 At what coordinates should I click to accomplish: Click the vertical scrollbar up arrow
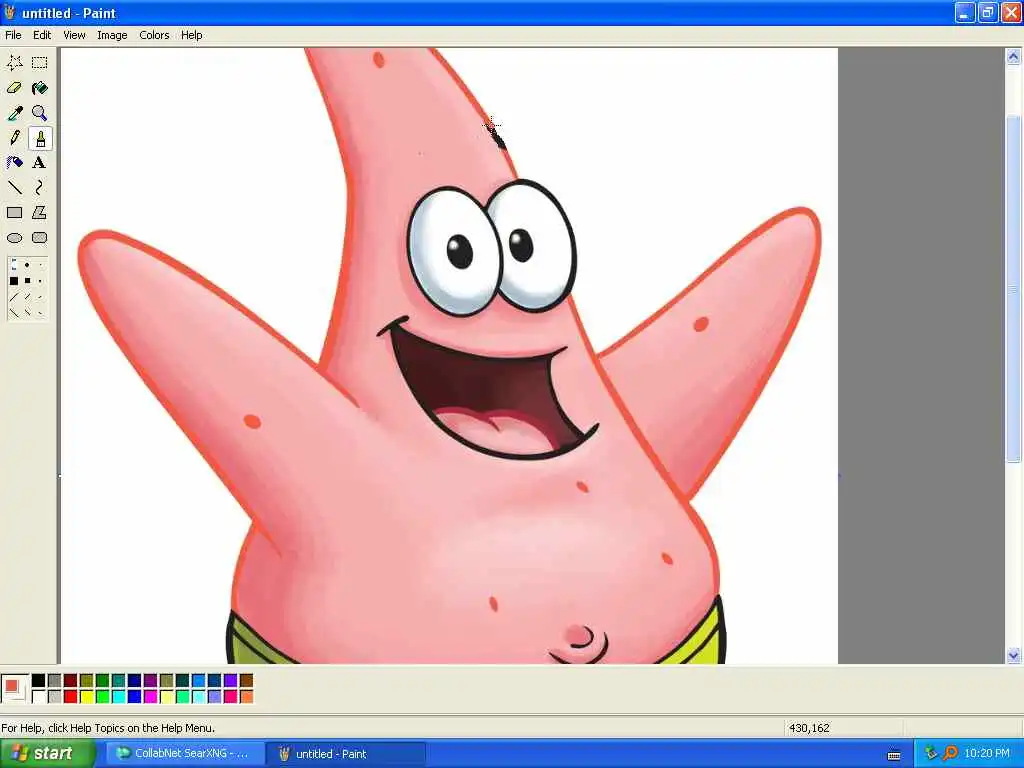pos(1013,57)
